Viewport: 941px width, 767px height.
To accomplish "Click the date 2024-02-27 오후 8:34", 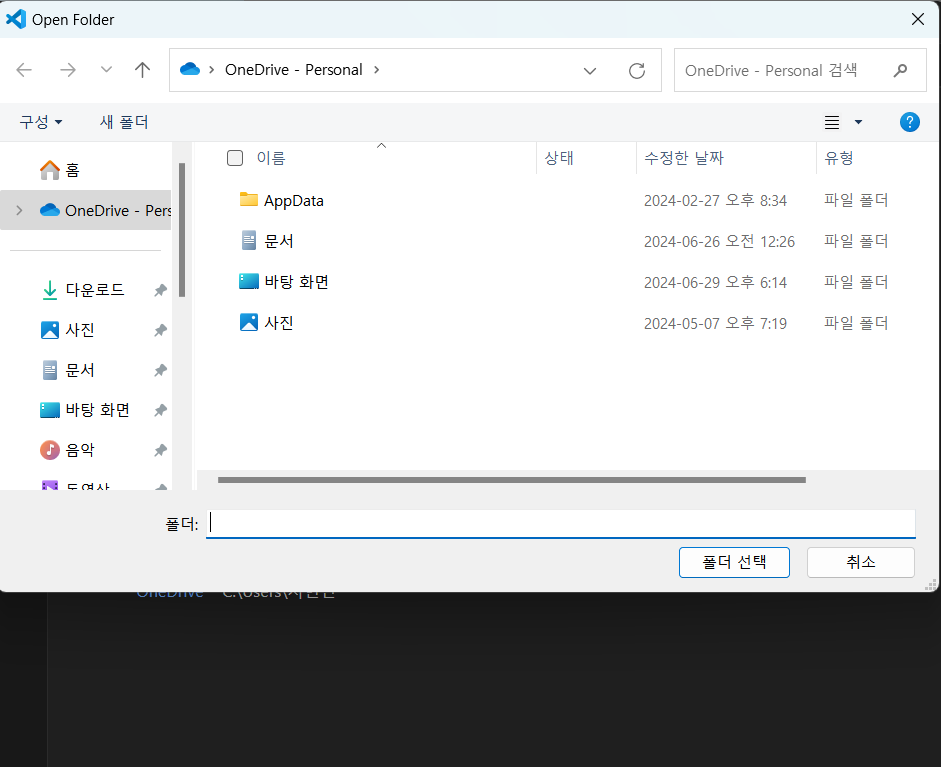I will [715, 200].
